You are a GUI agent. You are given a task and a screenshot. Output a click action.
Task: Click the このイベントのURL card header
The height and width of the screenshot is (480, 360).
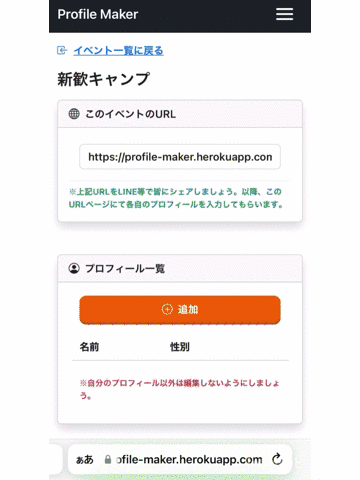coord(180,114)
